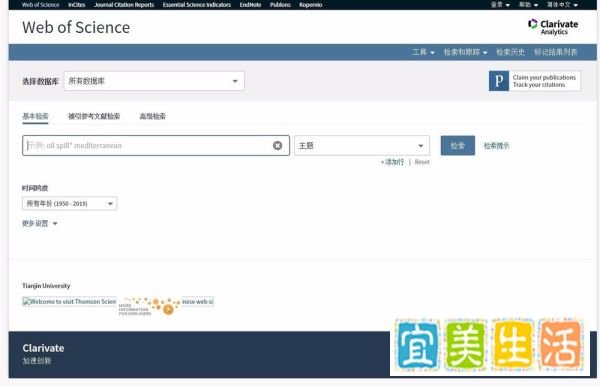Switch to the 基本检索 tab
600x386 pixels.
coord(35,116)
